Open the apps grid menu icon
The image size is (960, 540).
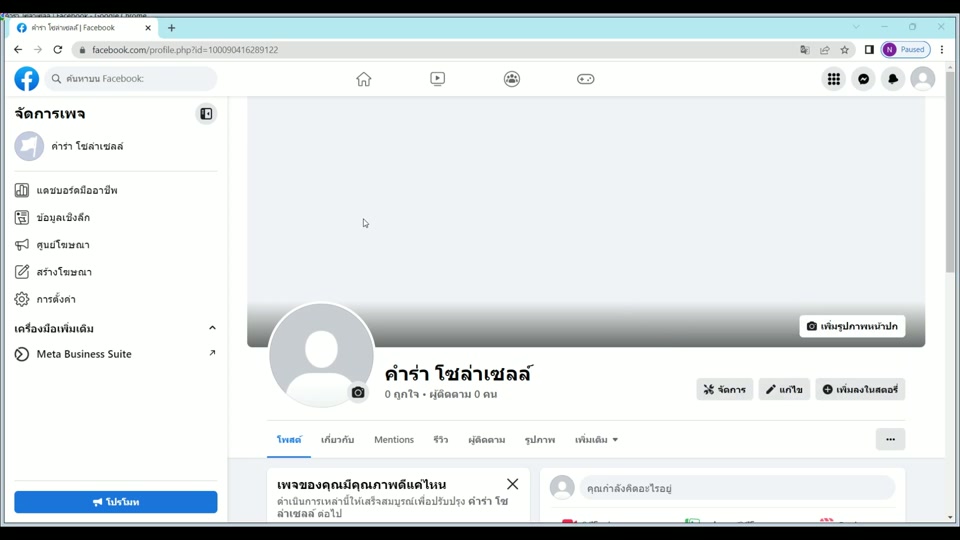coord(834,79)
